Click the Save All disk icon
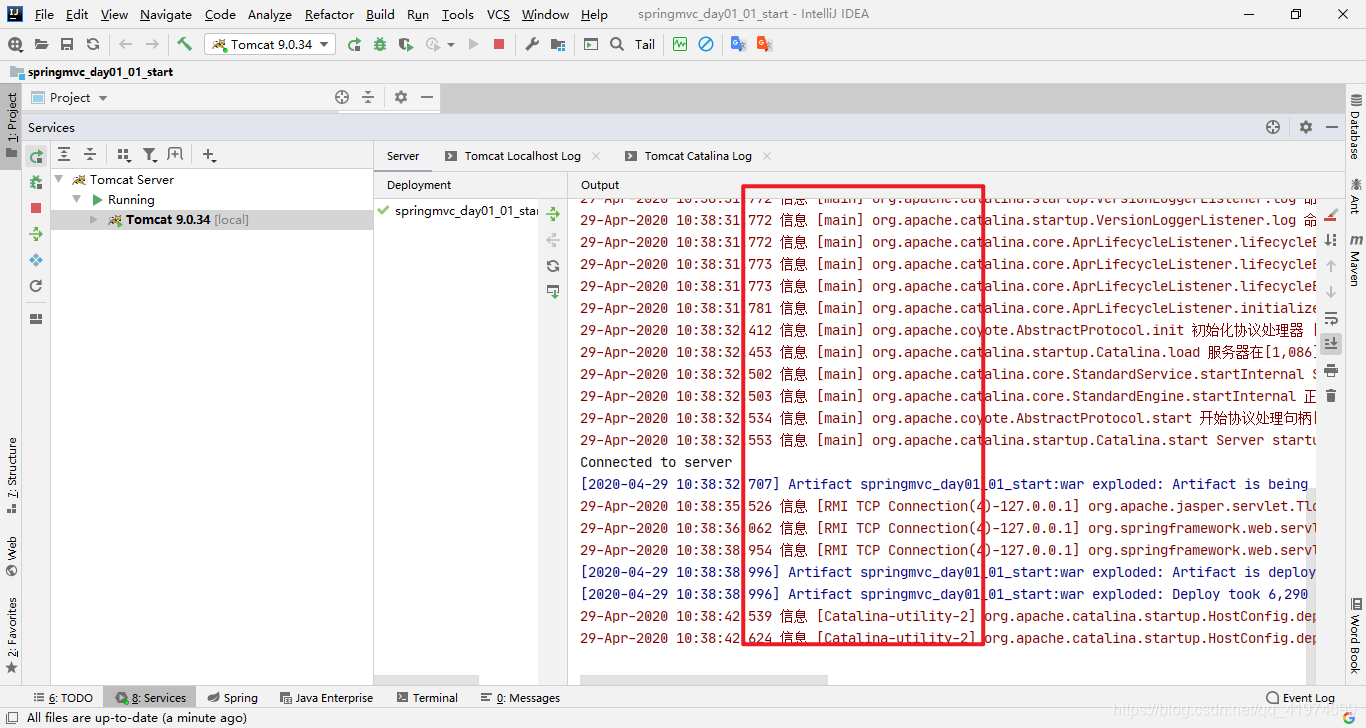Viewport: 1366px width, 728px height. tap(67, 44)
